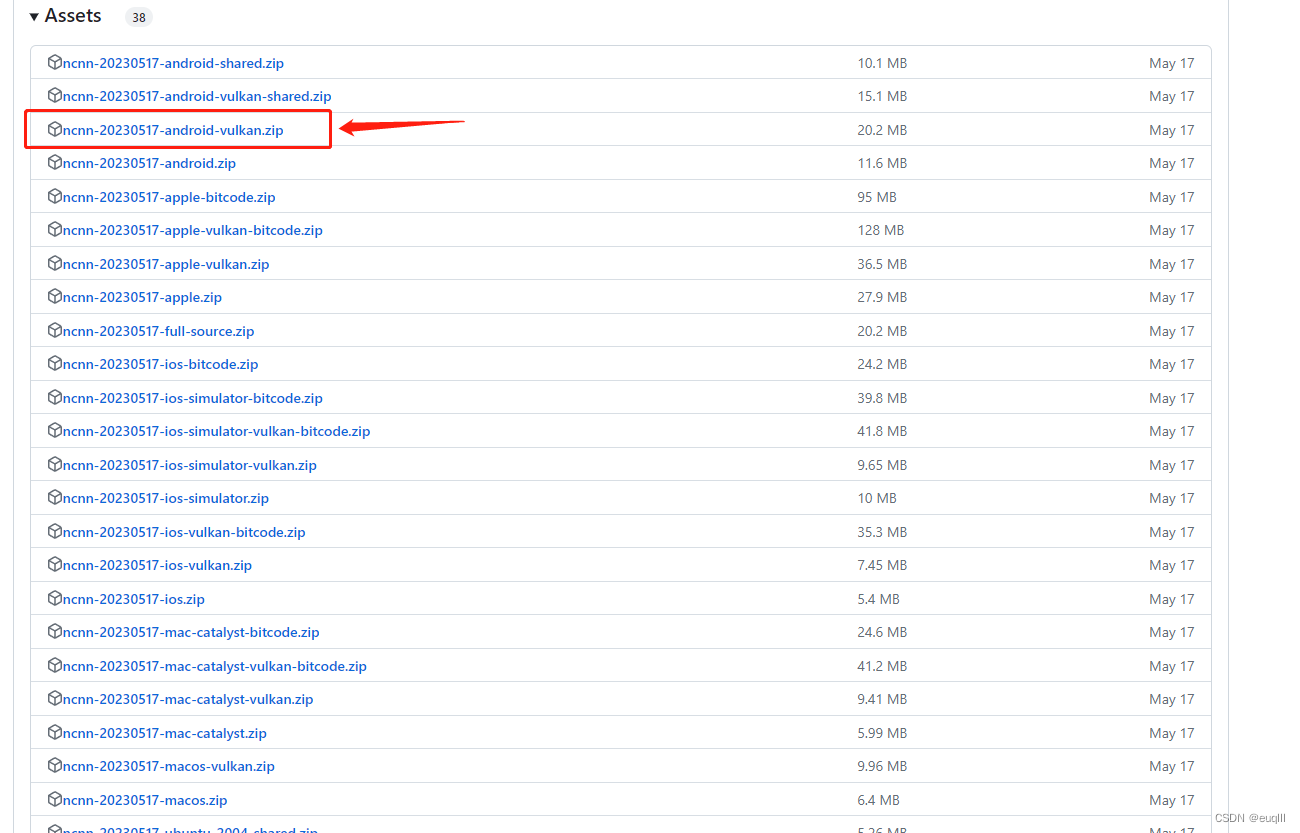Download ncnn-20230517-ios-simulator-bitcode.zip
1300x833 pixels.
(192, 398)
